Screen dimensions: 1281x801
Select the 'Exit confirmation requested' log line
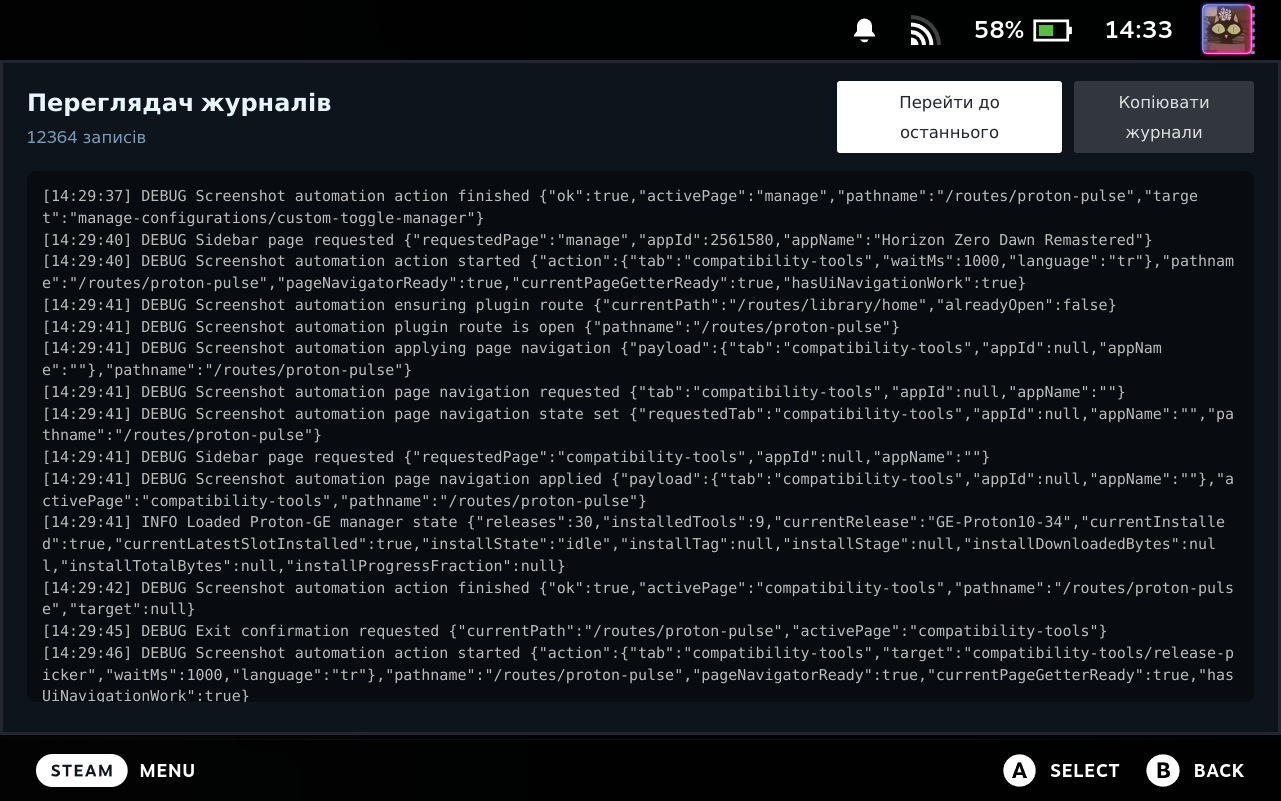(575, 631)
